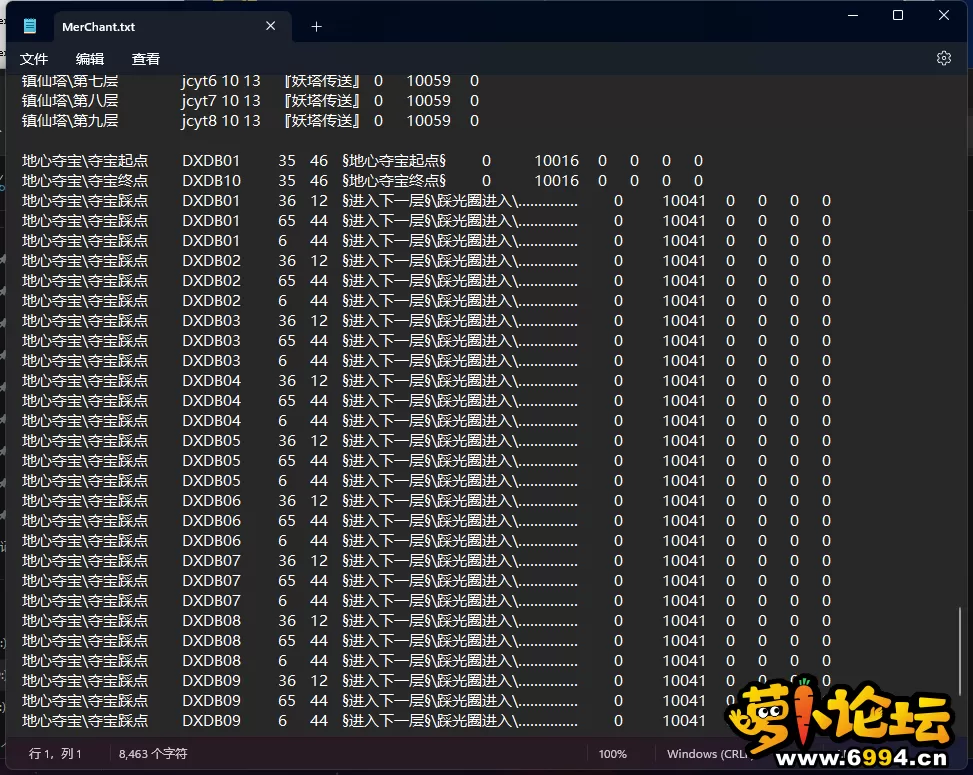
Task: Click 10016 on the 夺宝起点 line
Action: point(557,161)
